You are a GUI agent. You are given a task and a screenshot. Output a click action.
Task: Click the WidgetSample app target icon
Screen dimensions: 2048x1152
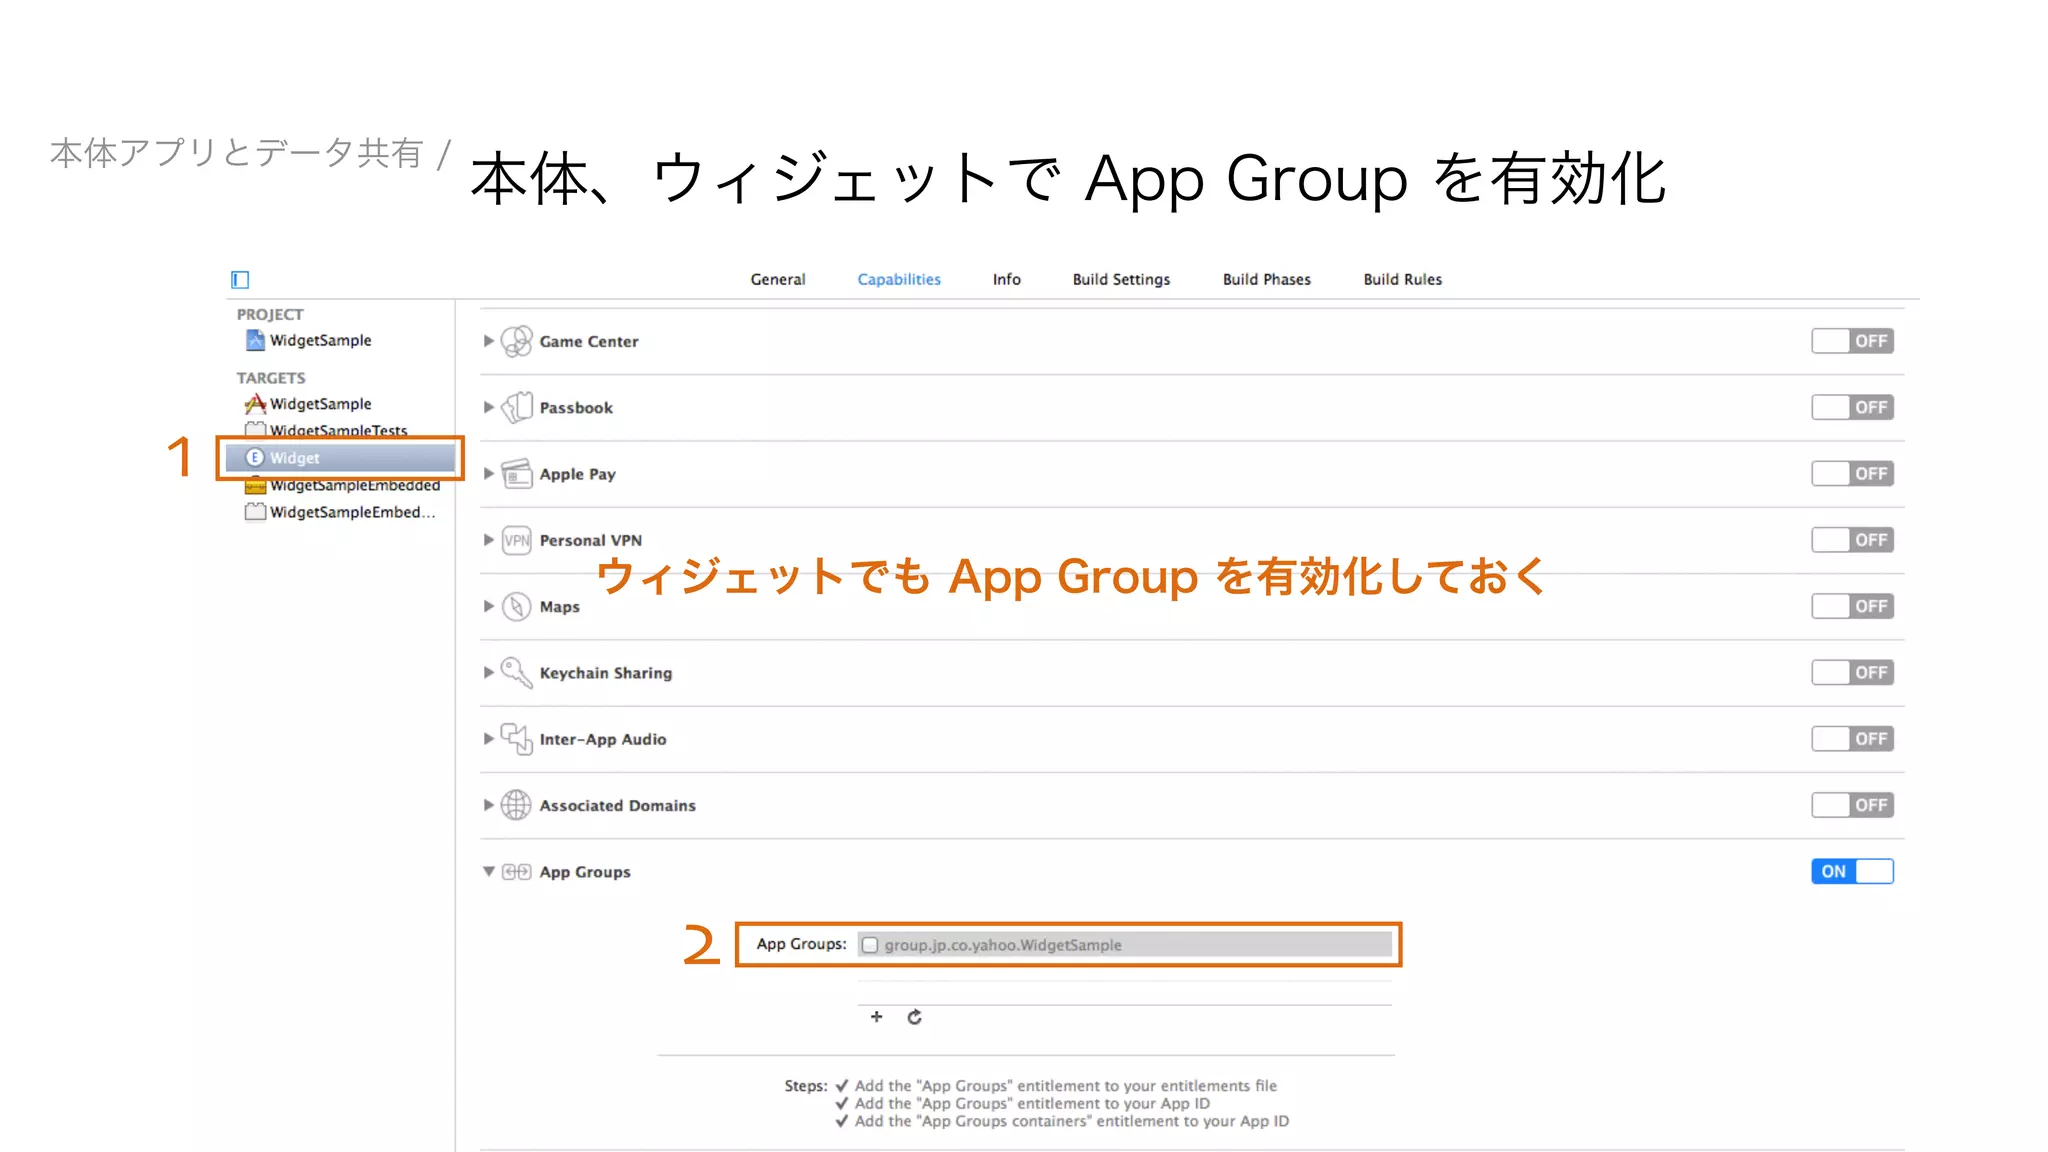tap(255, 404)
